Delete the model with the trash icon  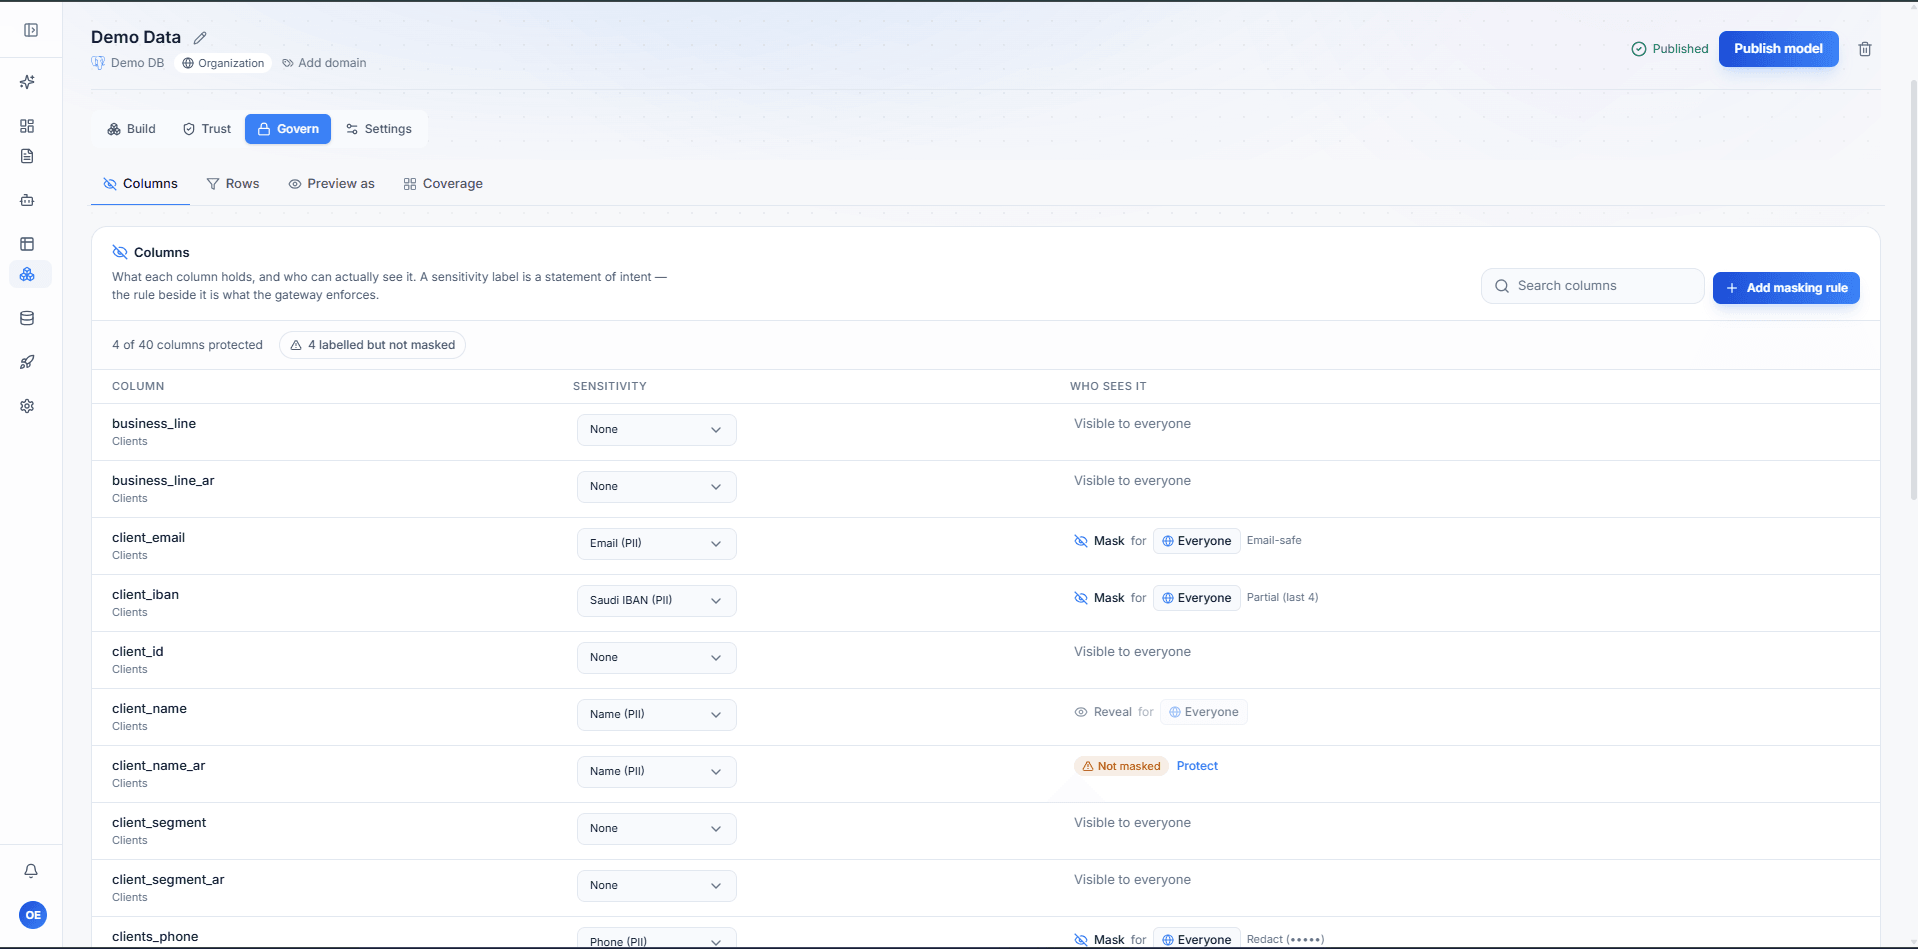(x=1865, y=49)
